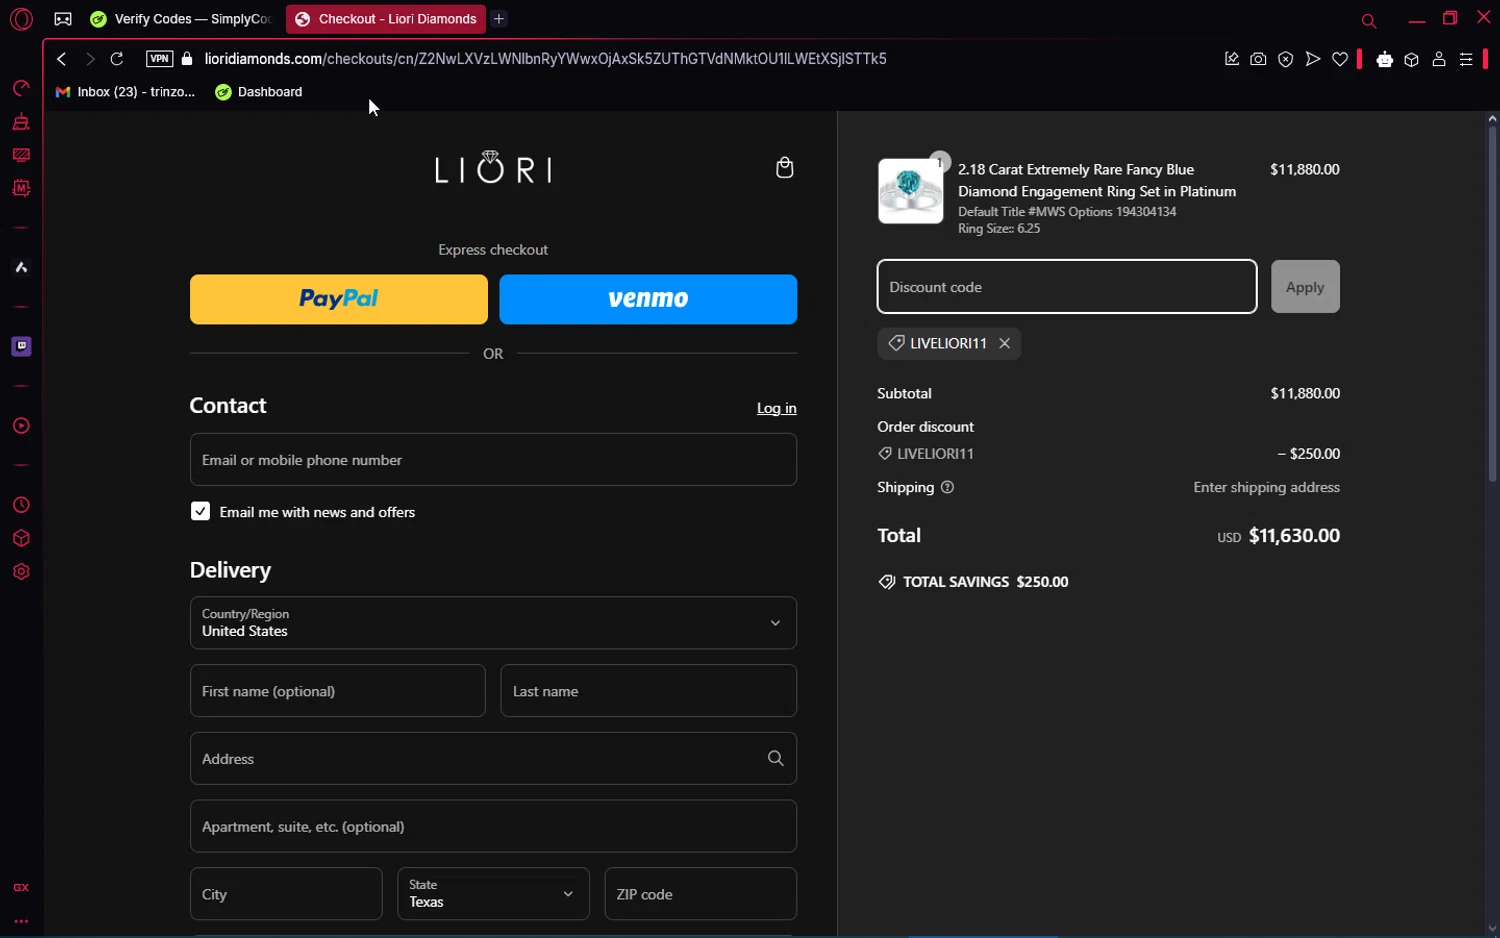Click the send-arrow Flow icon in toolbar
The image size is (1500, 938).
[x=1313, y=59]
